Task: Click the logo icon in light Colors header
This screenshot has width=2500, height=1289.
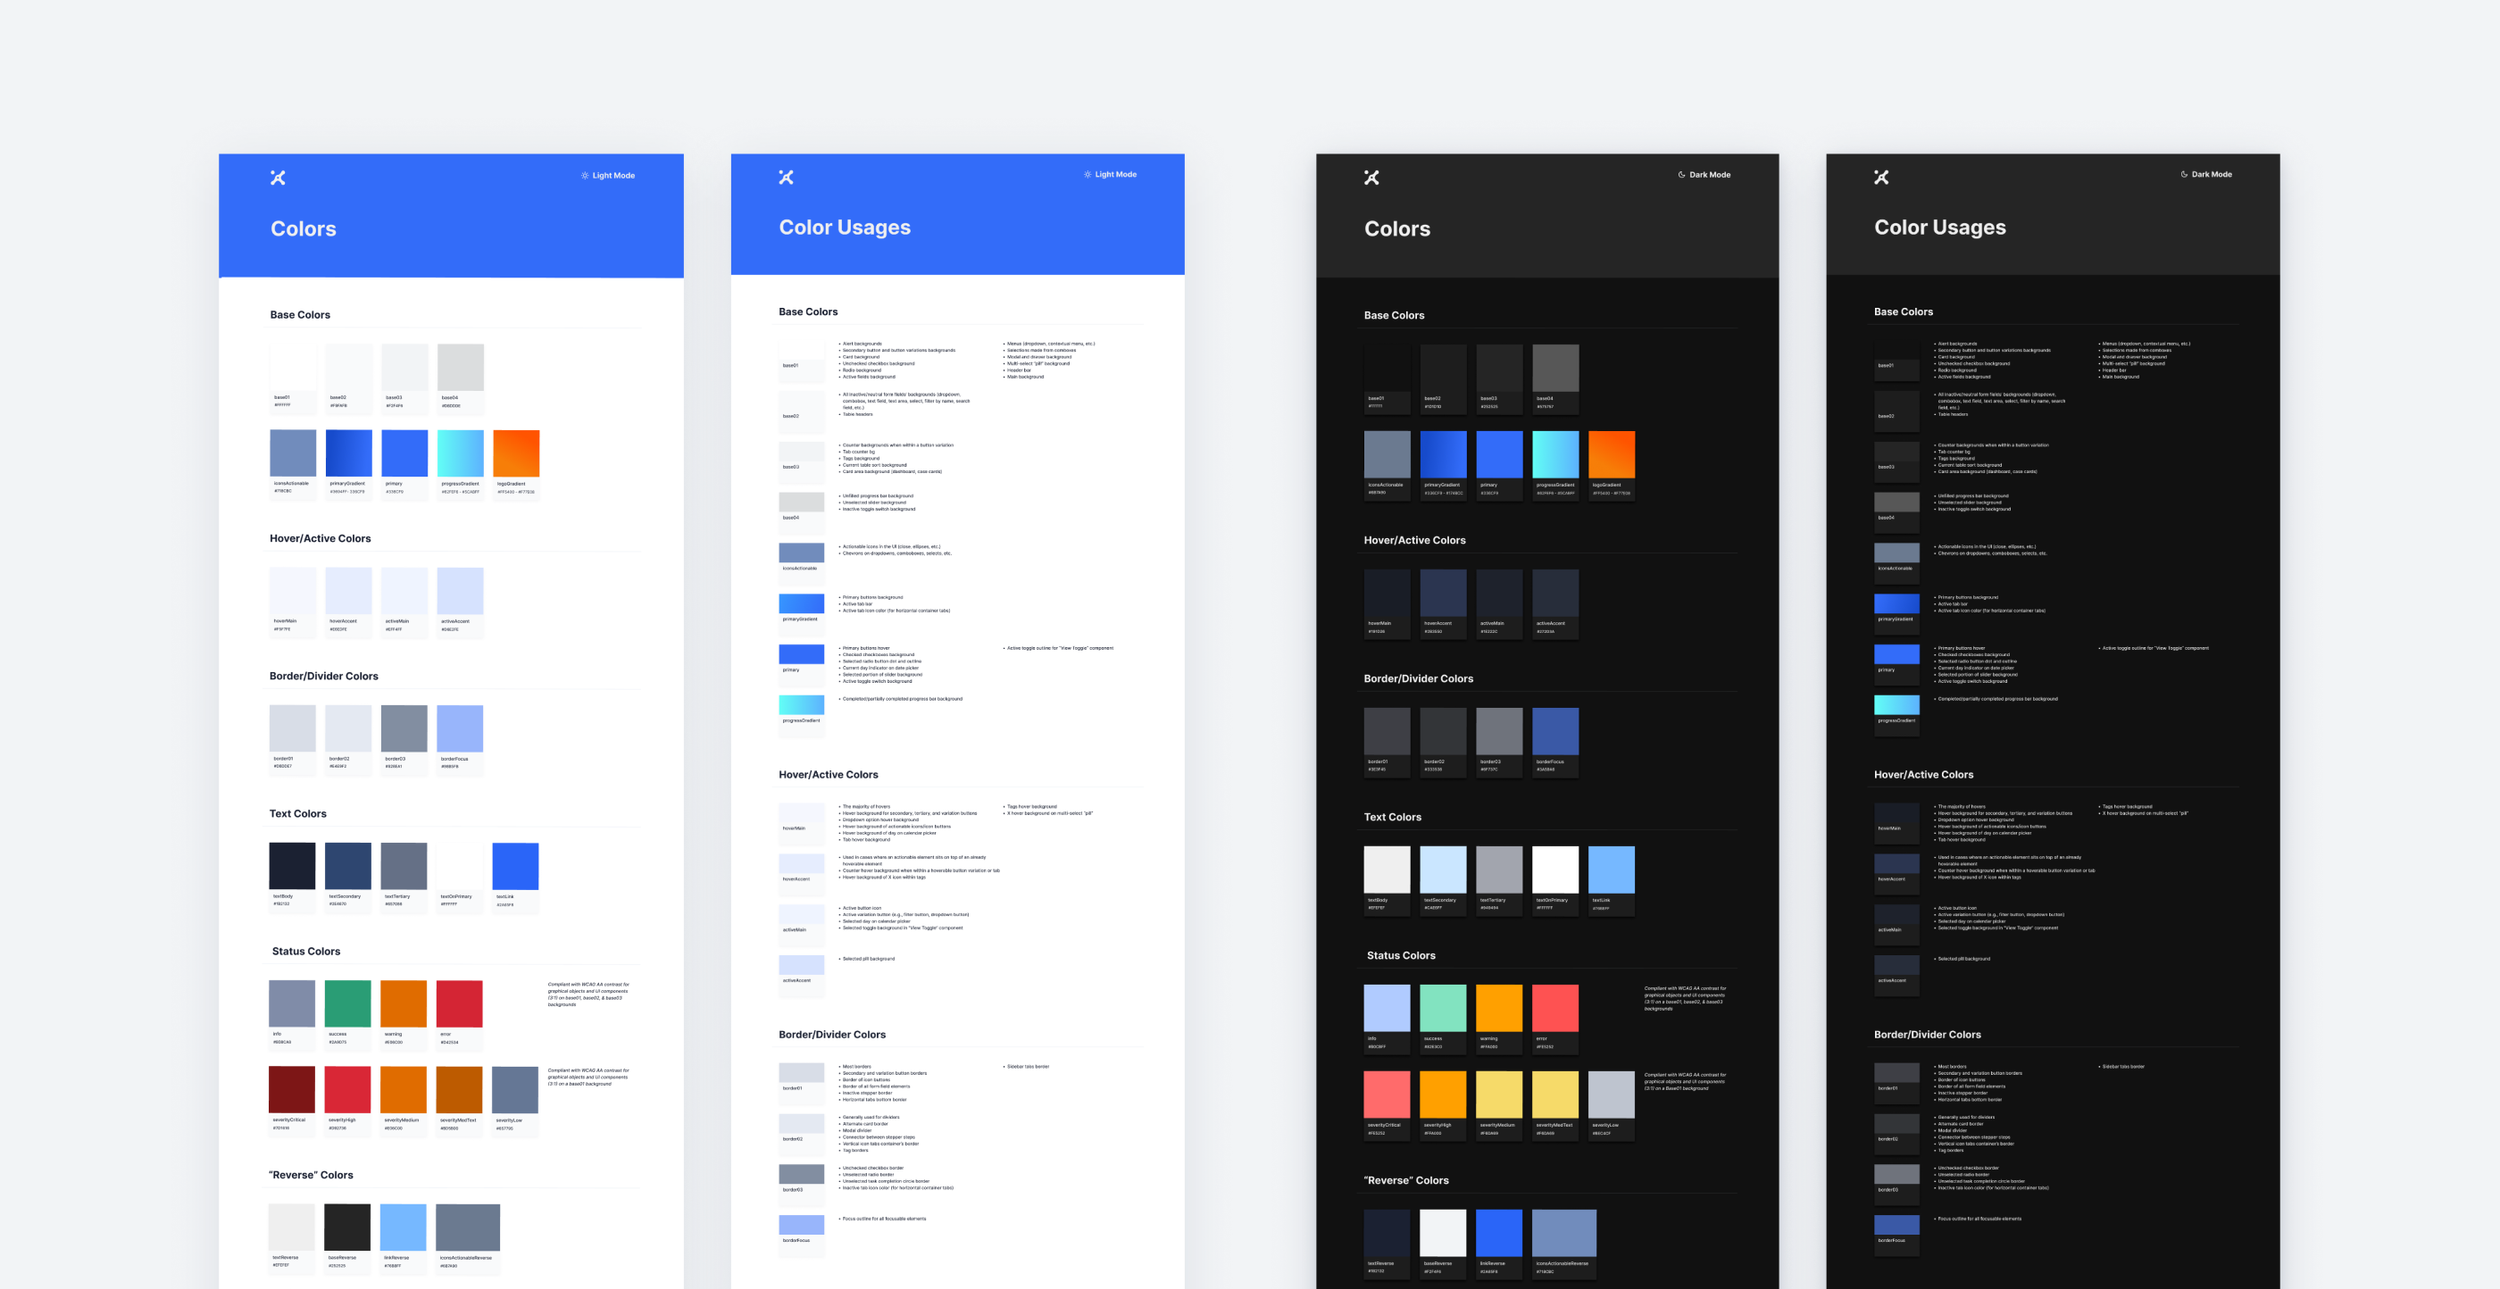Action: pos(278,178)
